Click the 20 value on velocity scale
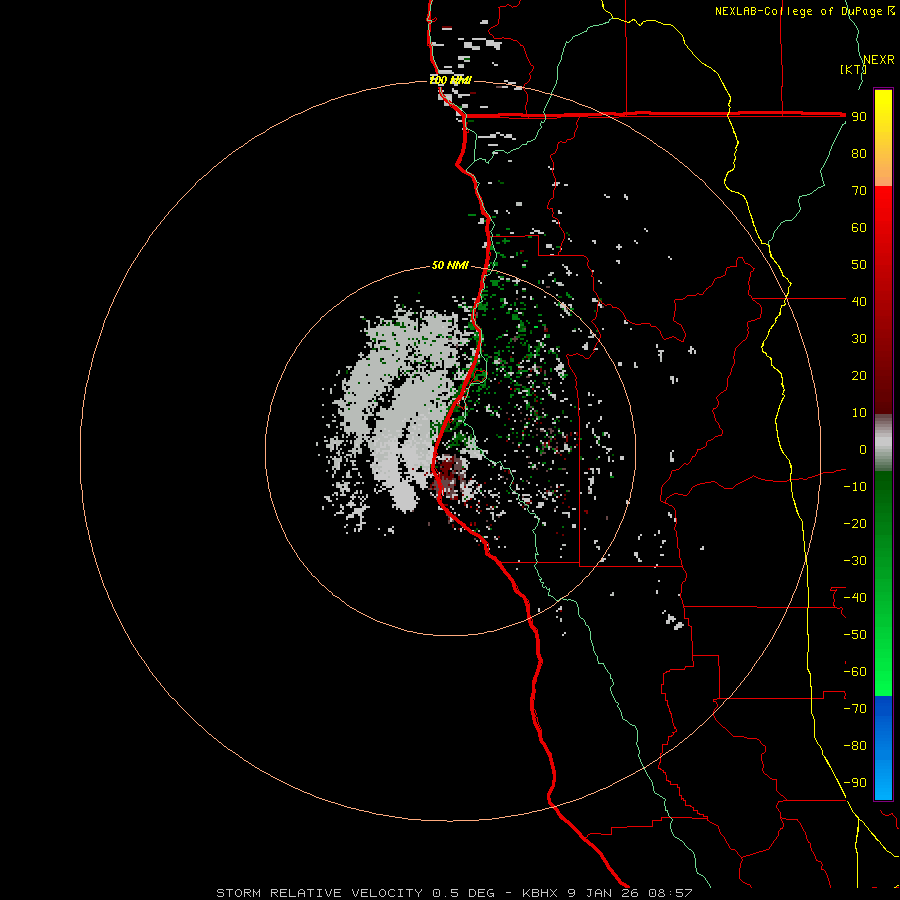This screenshot has width=900, height=900. 859,375
